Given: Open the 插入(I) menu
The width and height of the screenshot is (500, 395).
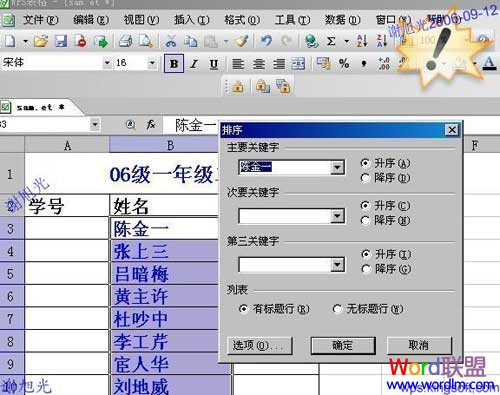Looking at the screenshot, I should pos(192,20).
